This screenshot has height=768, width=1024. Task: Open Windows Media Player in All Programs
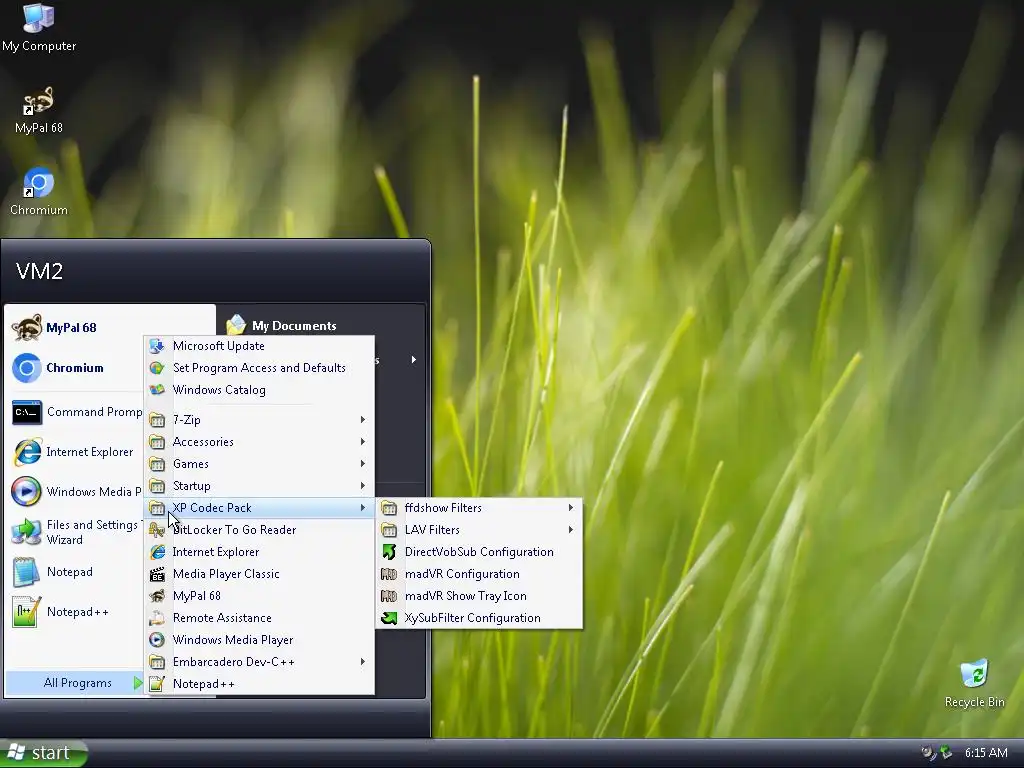[x=259, y=640]
